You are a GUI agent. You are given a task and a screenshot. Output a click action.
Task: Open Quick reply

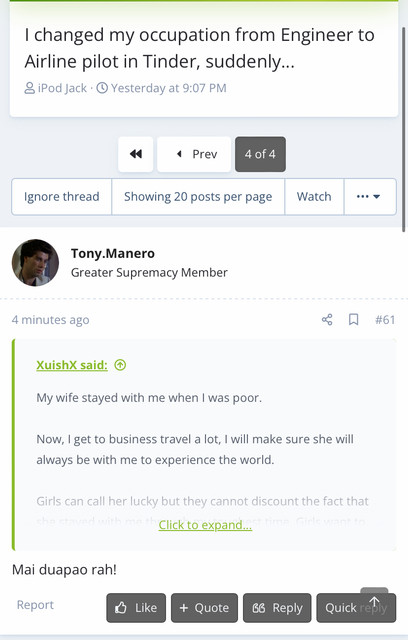pyautogui.click(x=356, y=608)
